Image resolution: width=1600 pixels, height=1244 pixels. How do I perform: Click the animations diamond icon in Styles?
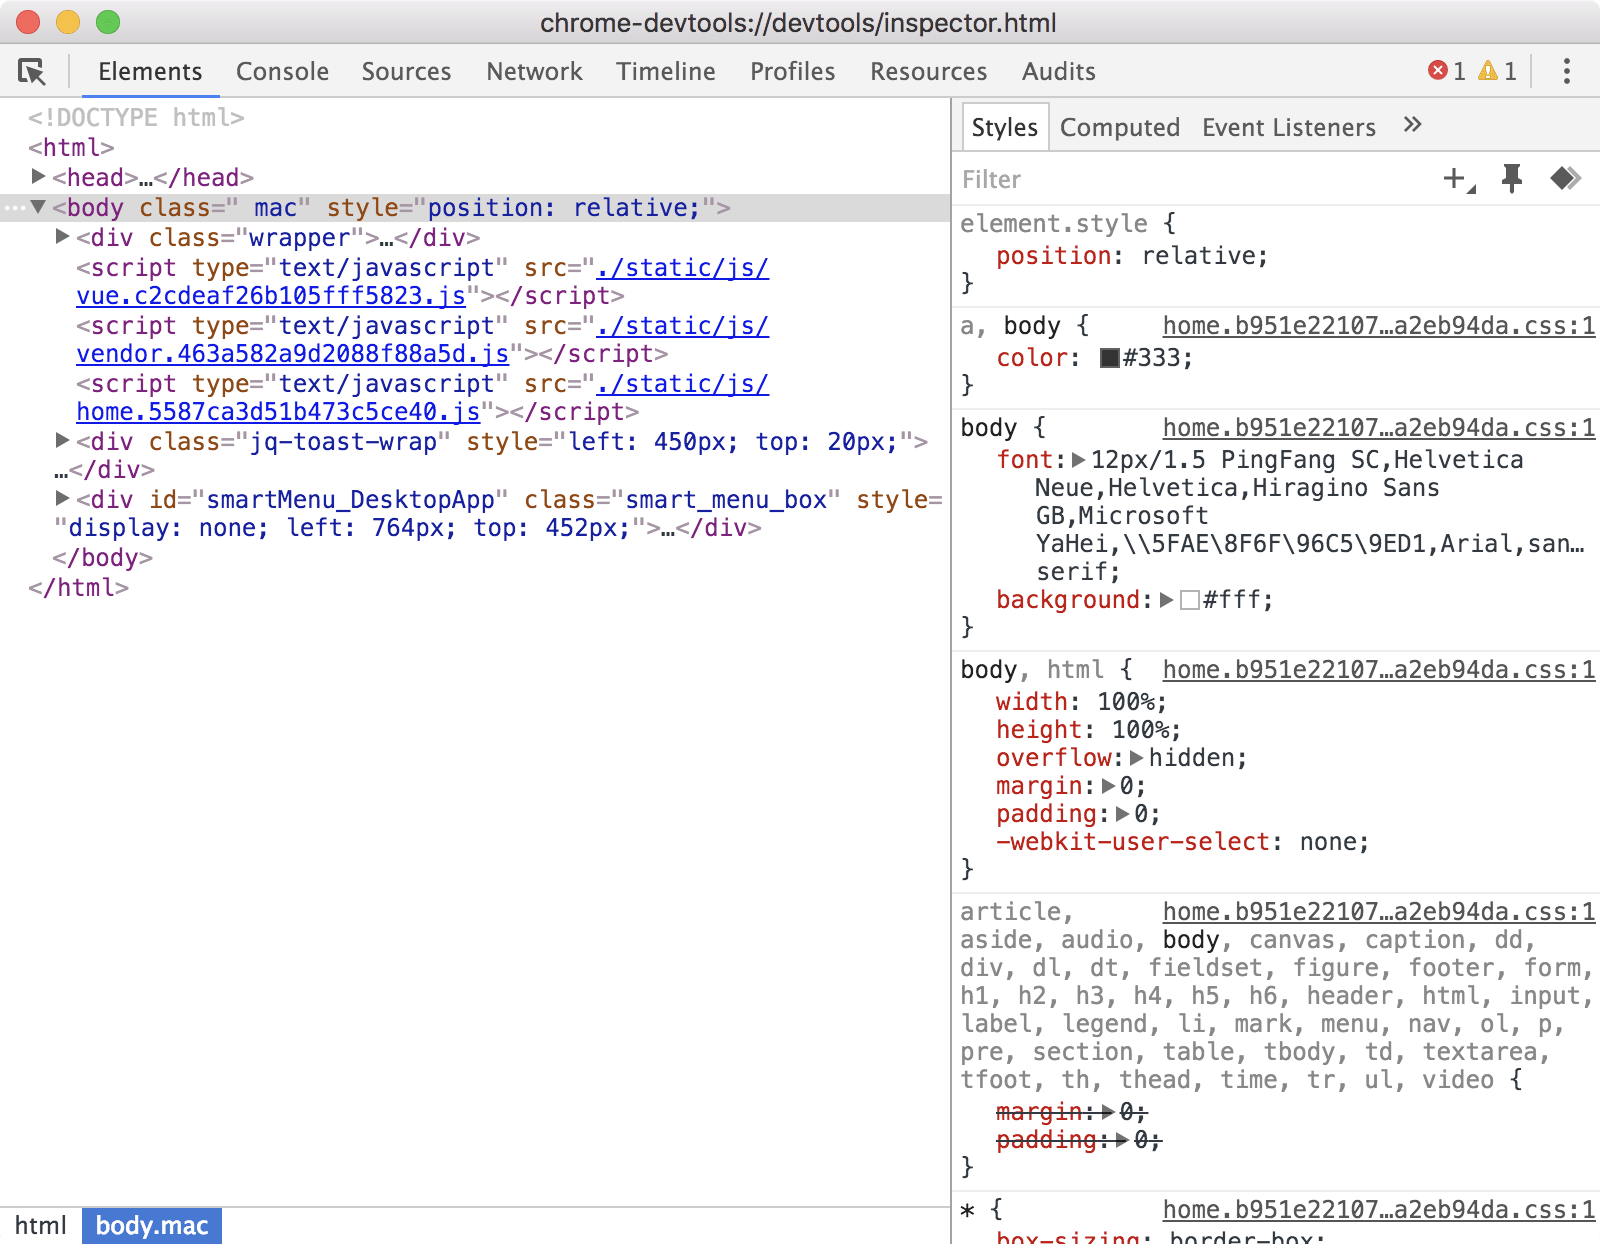(x=1565, y=179)
